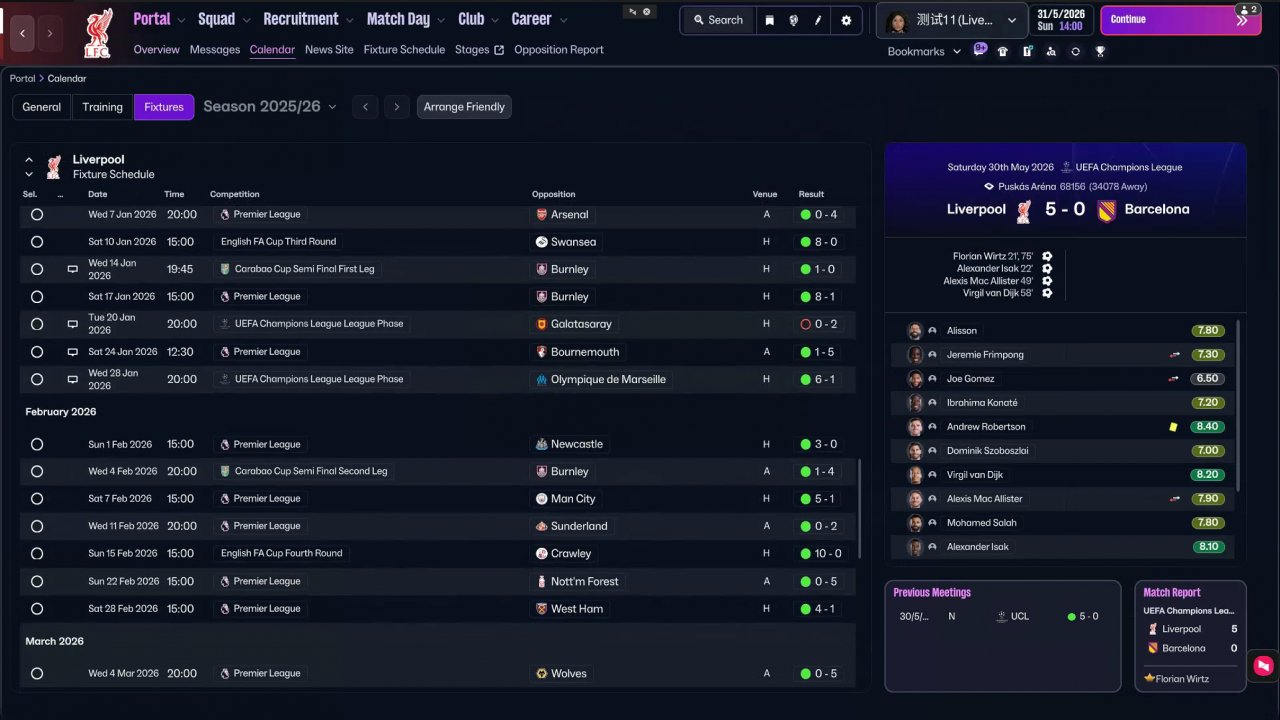Screen dimensions: 1280x720
Task: Click the circular refresh icon in the bookmarks bar
Action: coord(1075,51)
